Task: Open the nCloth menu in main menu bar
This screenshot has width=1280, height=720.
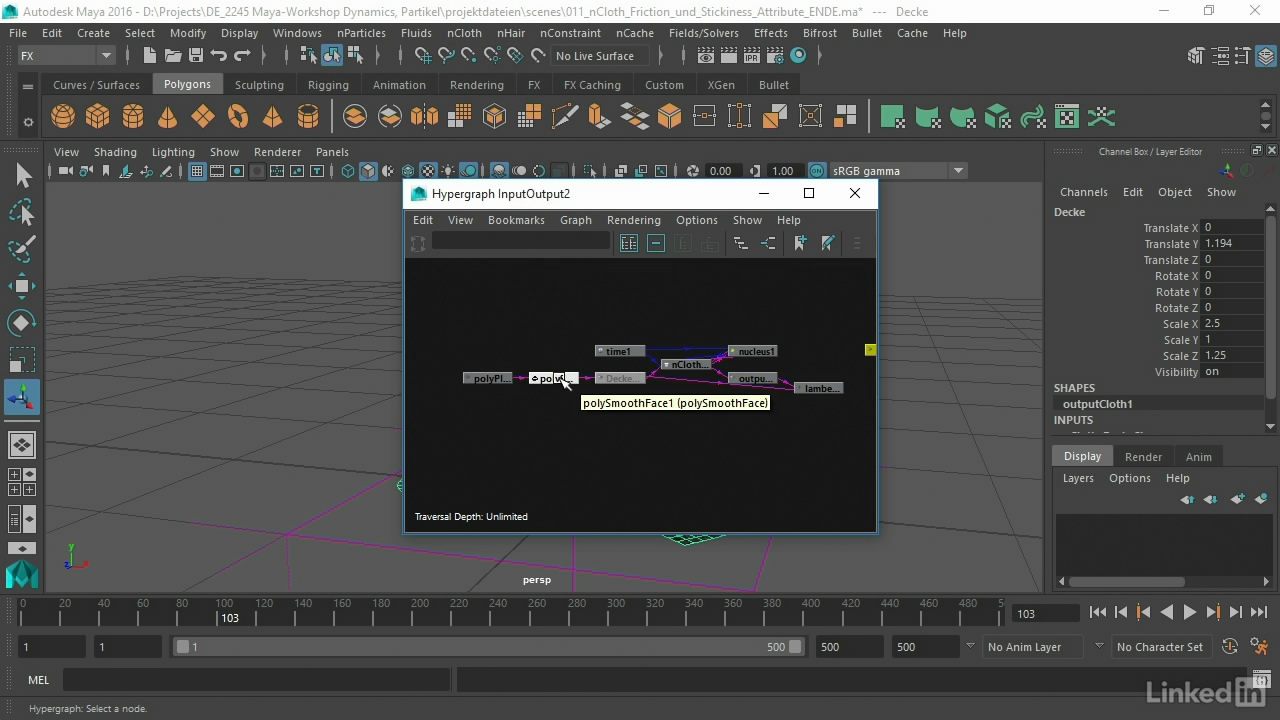Action: 464,33
